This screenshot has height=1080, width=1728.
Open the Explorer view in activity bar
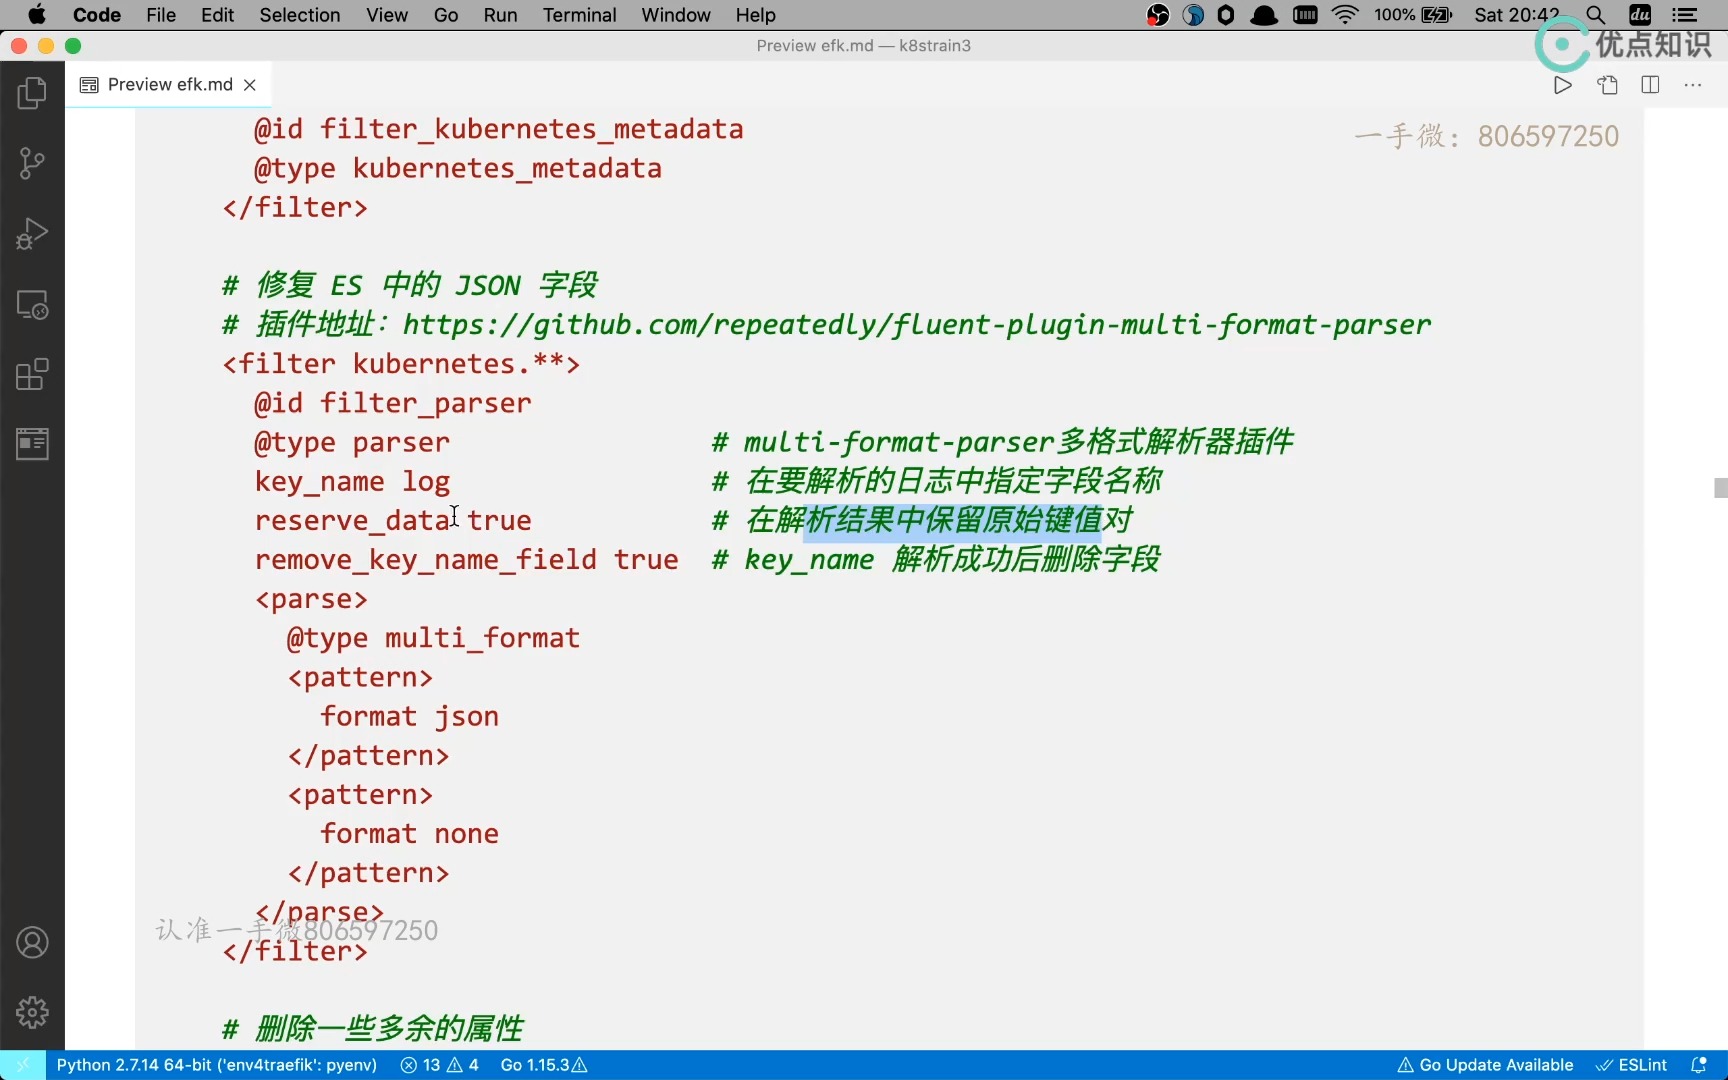32,93
